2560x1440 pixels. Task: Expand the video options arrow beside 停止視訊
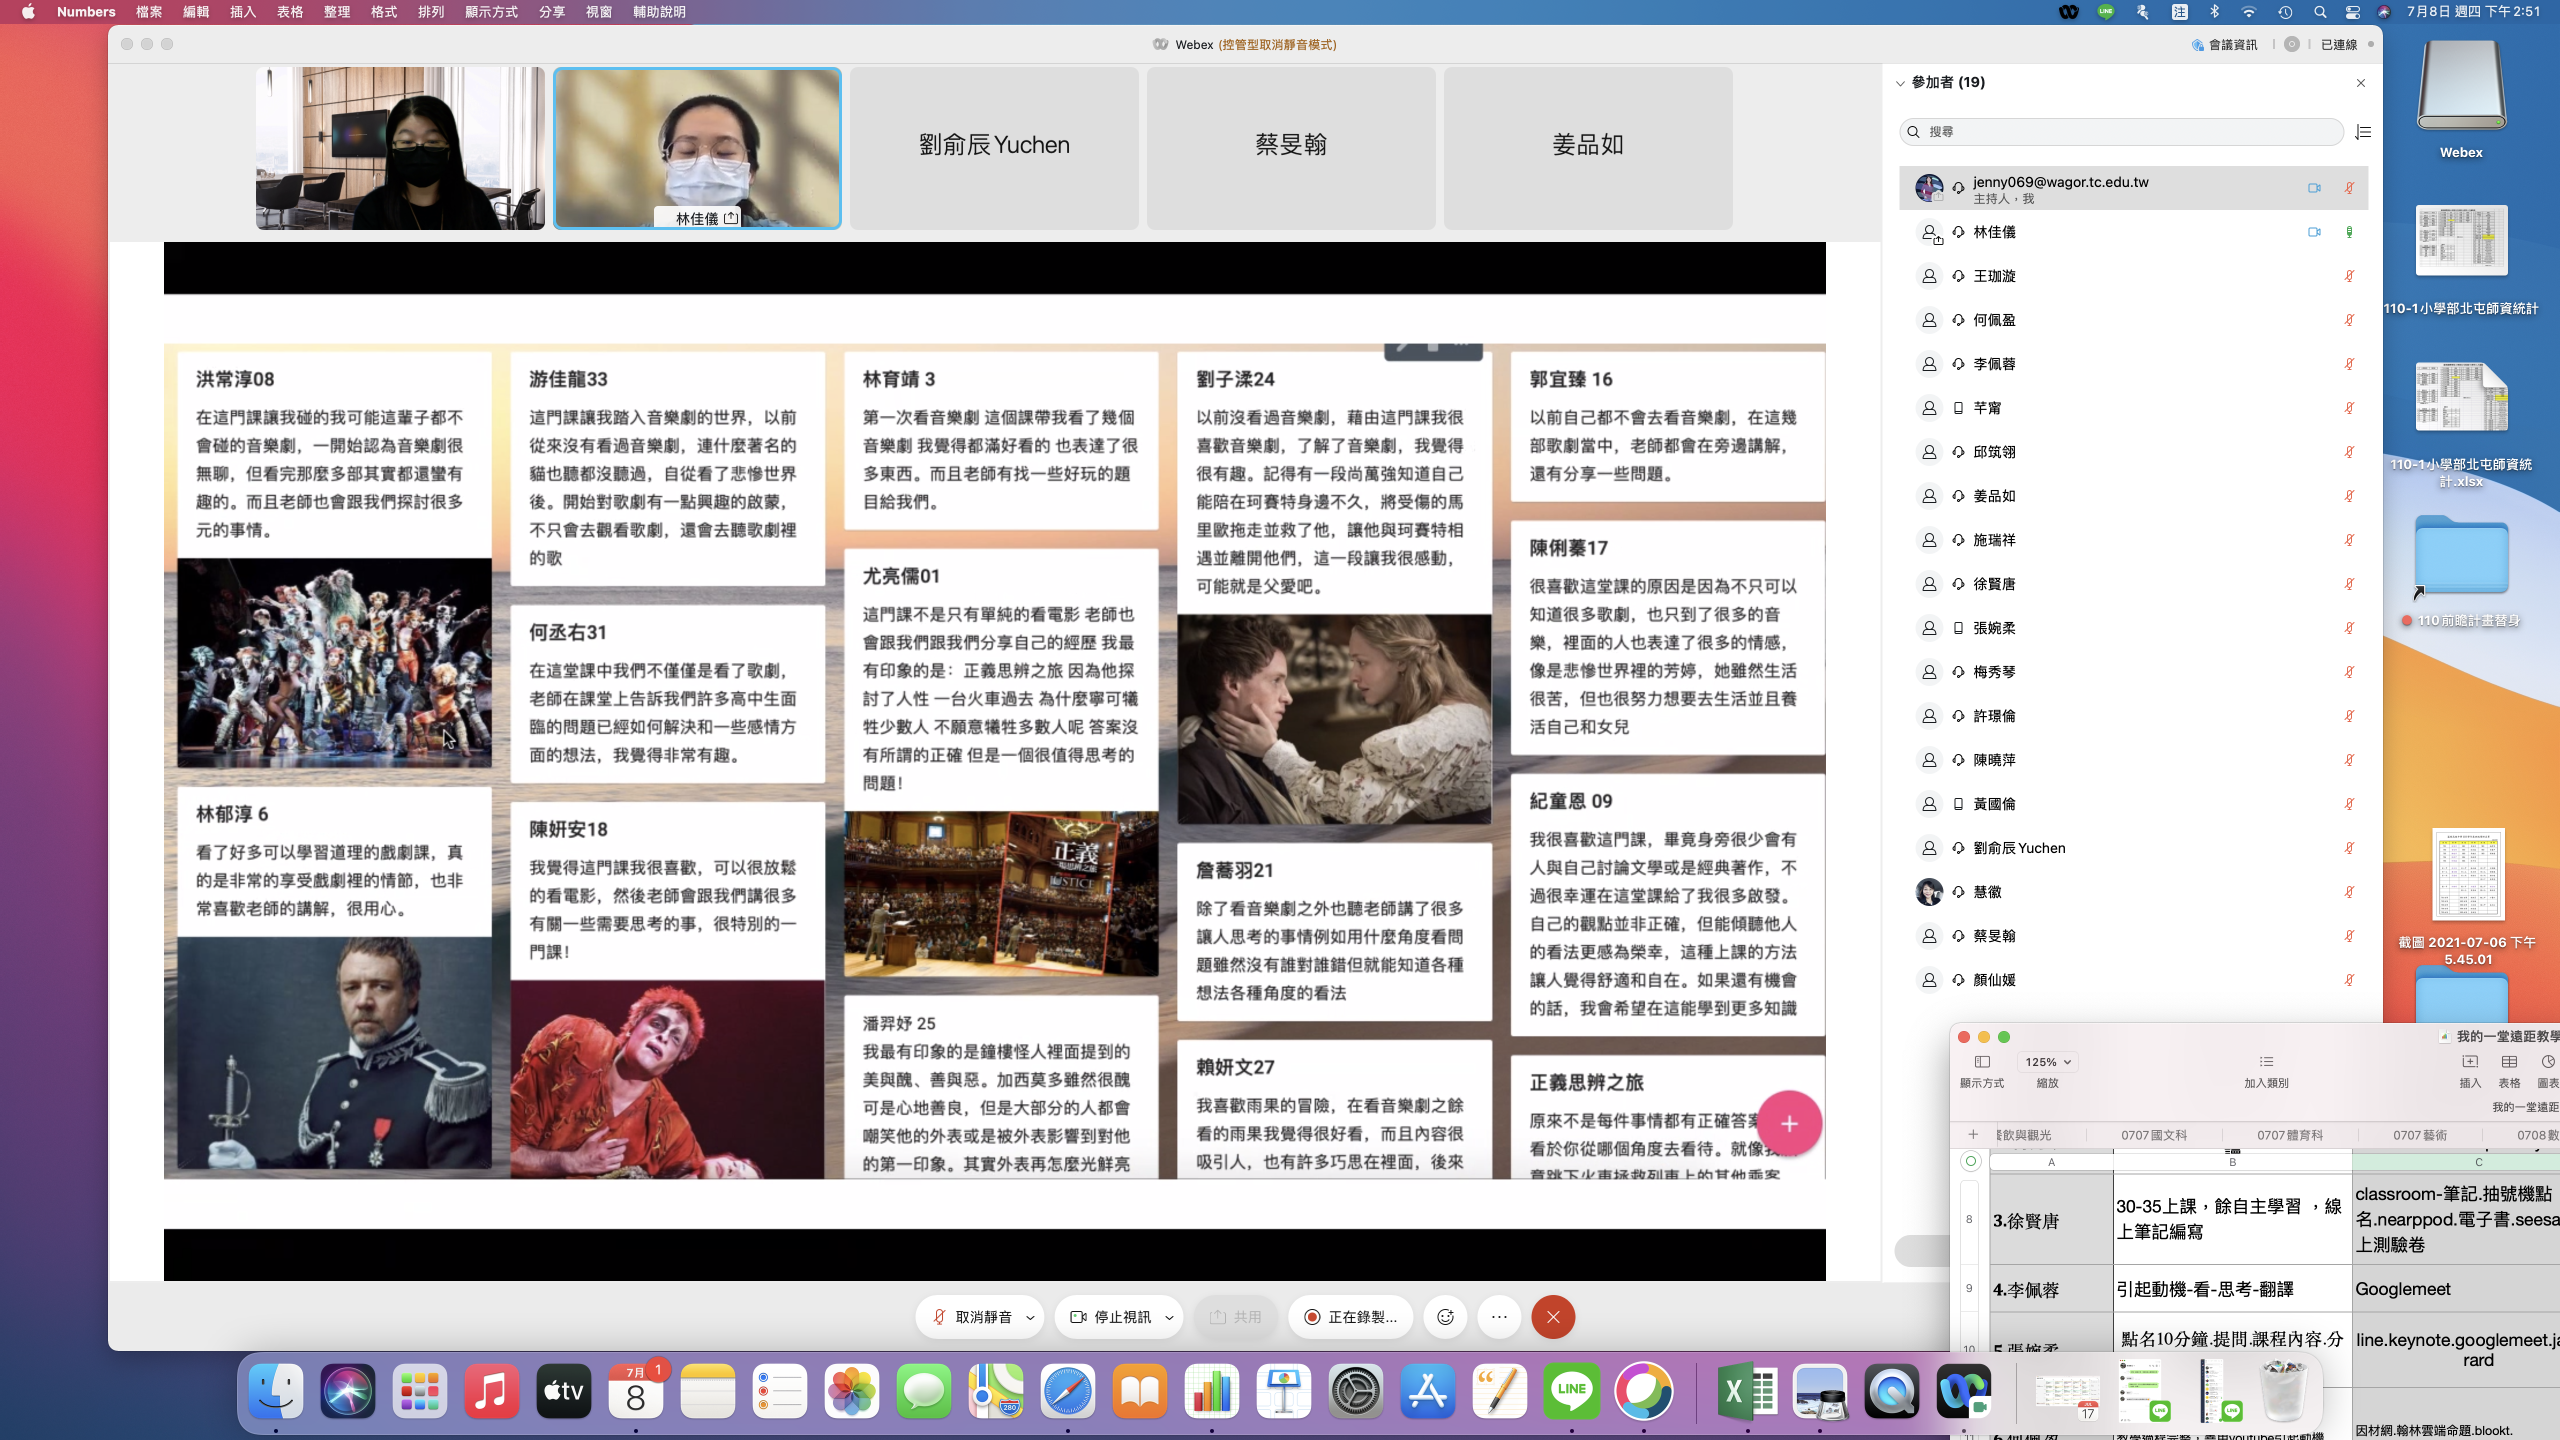pos(1169,1318)
